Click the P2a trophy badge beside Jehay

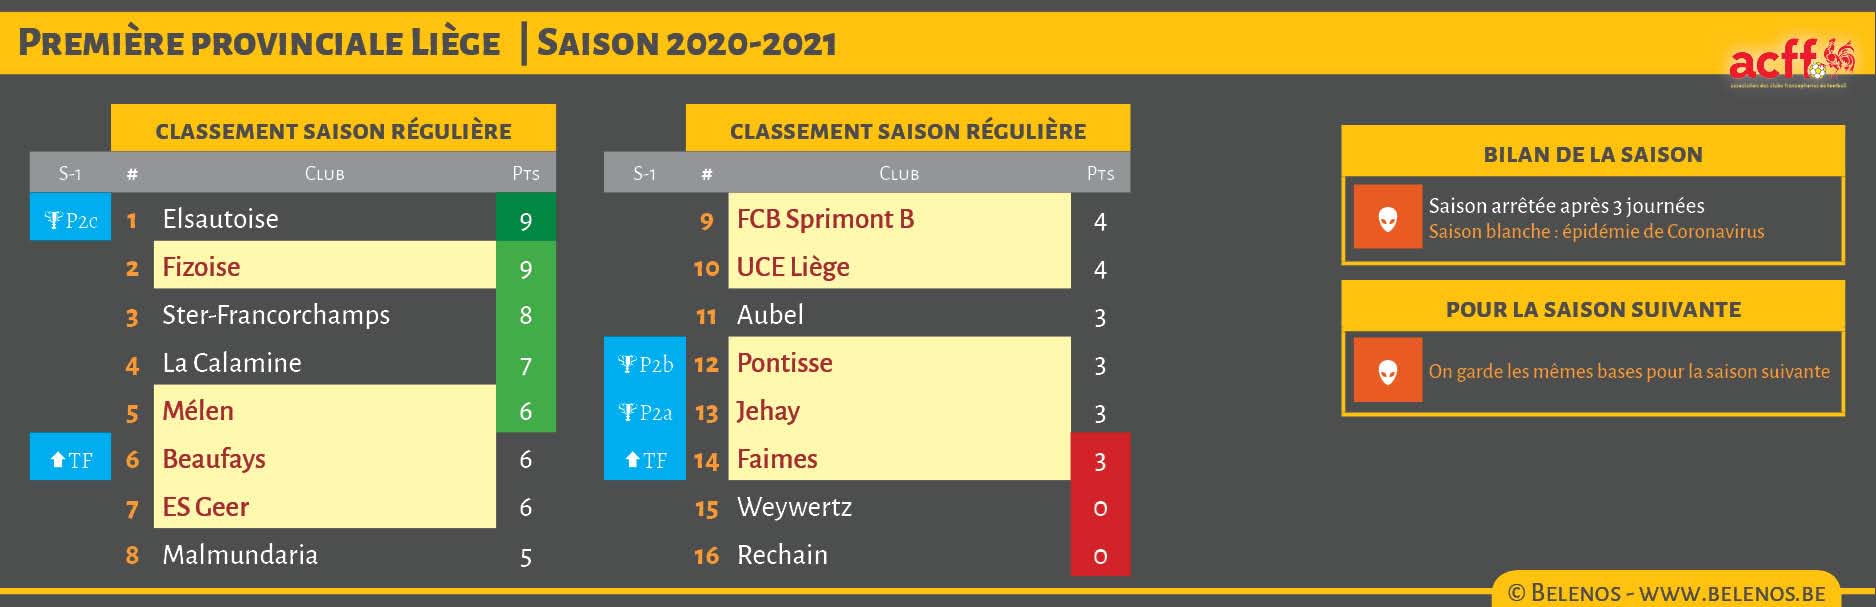click(x=645, y=411)
